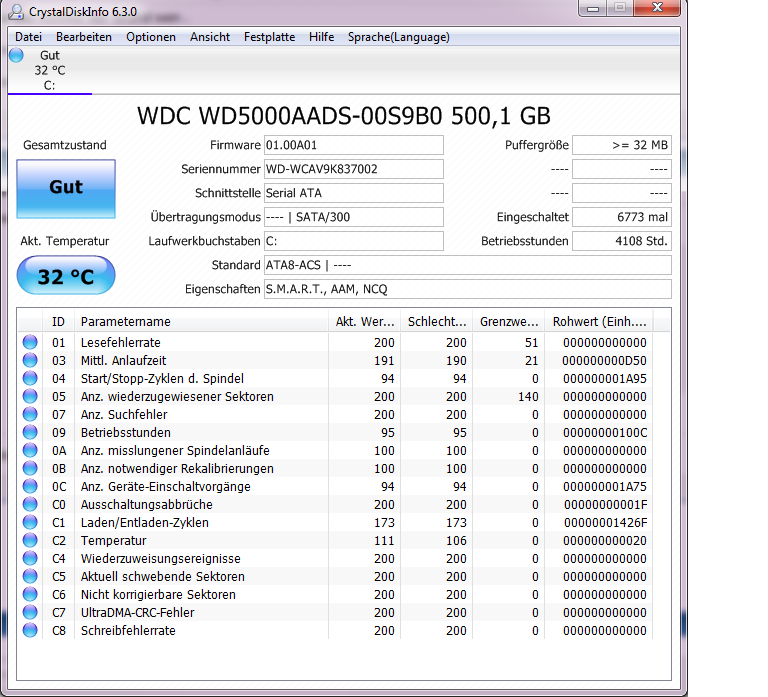Click the status orb for Lesefehlerrate
Screen dimensions: 768x697
30,342
